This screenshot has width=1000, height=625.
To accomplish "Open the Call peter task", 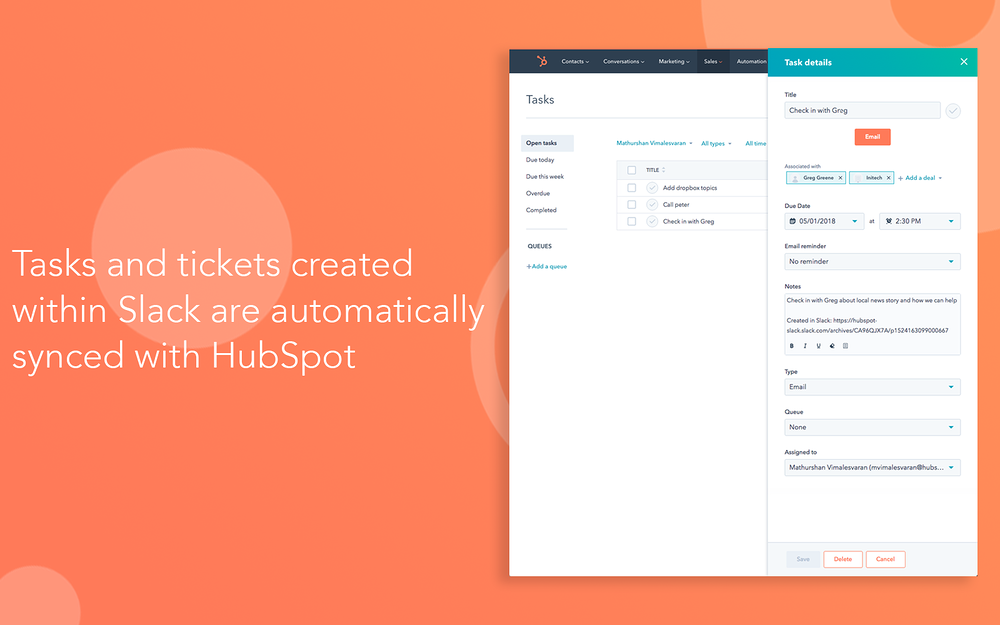I will click(676, 205).
